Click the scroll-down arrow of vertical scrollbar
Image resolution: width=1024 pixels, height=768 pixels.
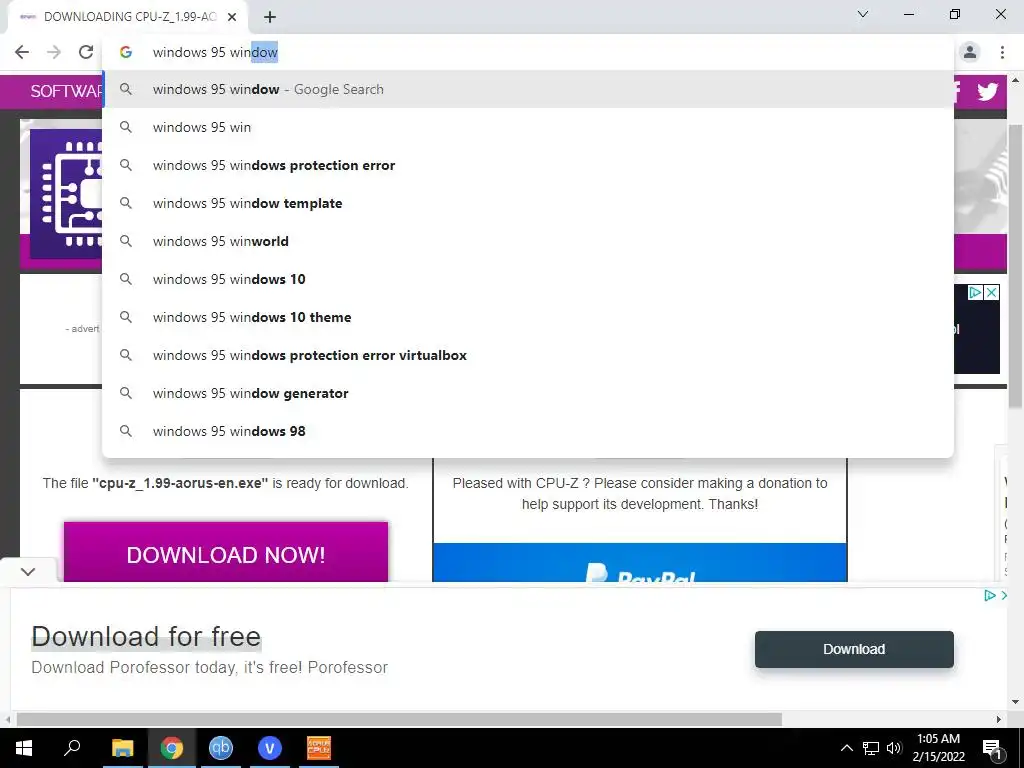pos(1015,702)
